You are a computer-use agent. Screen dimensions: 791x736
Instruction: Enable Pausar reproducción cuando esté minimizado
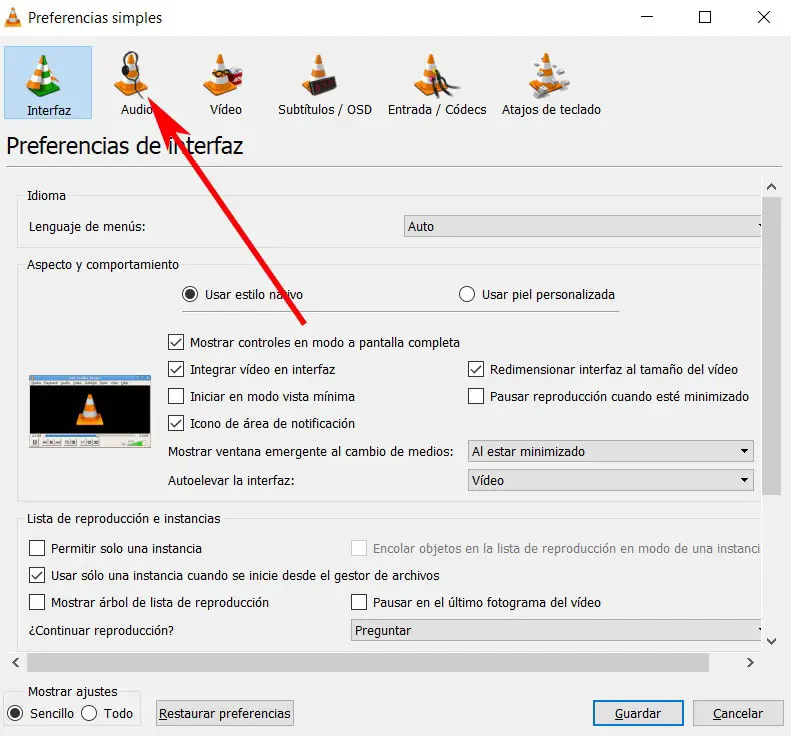(476, 397)
